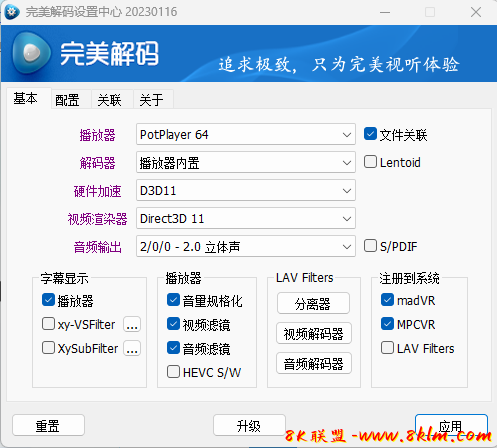The width and height of the screenshot is (497, 448).
Task: Minimize the 完美解码设置中心 window
Action: pos(385,12)
